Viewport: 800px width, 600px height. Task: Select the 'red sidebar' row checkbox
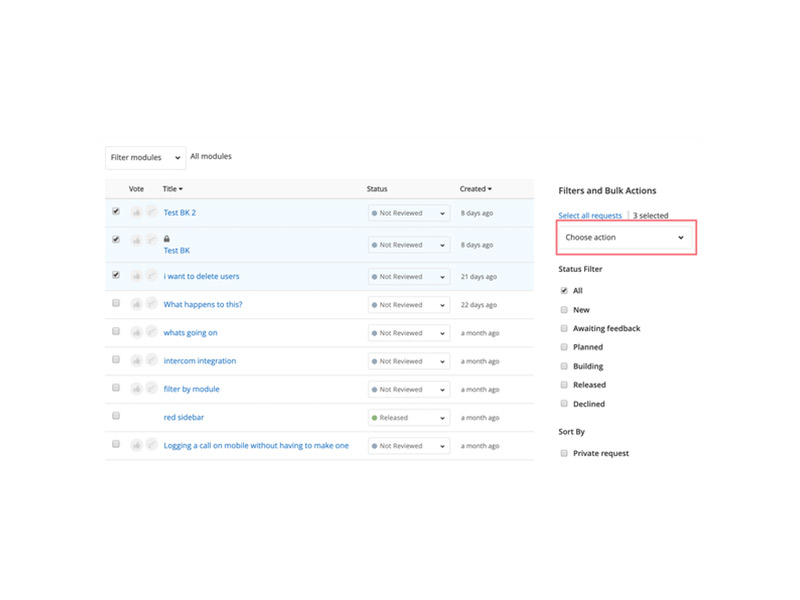click(x=116, y=416)
